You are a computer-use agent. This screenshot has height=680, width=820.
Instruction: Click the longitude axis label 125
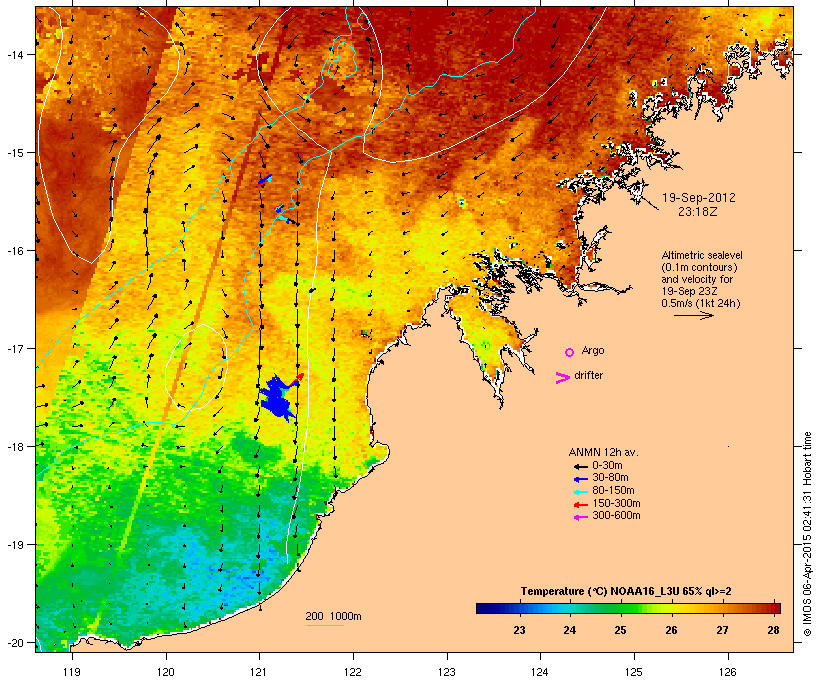[x=634, y=672]
